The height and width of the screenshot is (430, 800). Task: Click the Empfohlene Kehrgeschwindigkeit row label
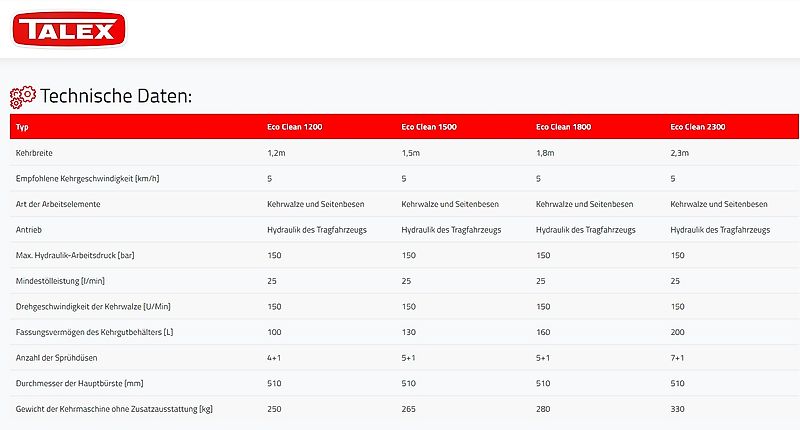(x=88, y=179)
